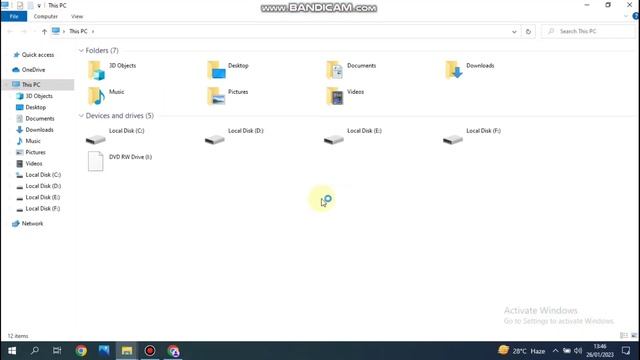The image size is (640, 360).
Task: Open the Help question mark icon
Action: 636,16
